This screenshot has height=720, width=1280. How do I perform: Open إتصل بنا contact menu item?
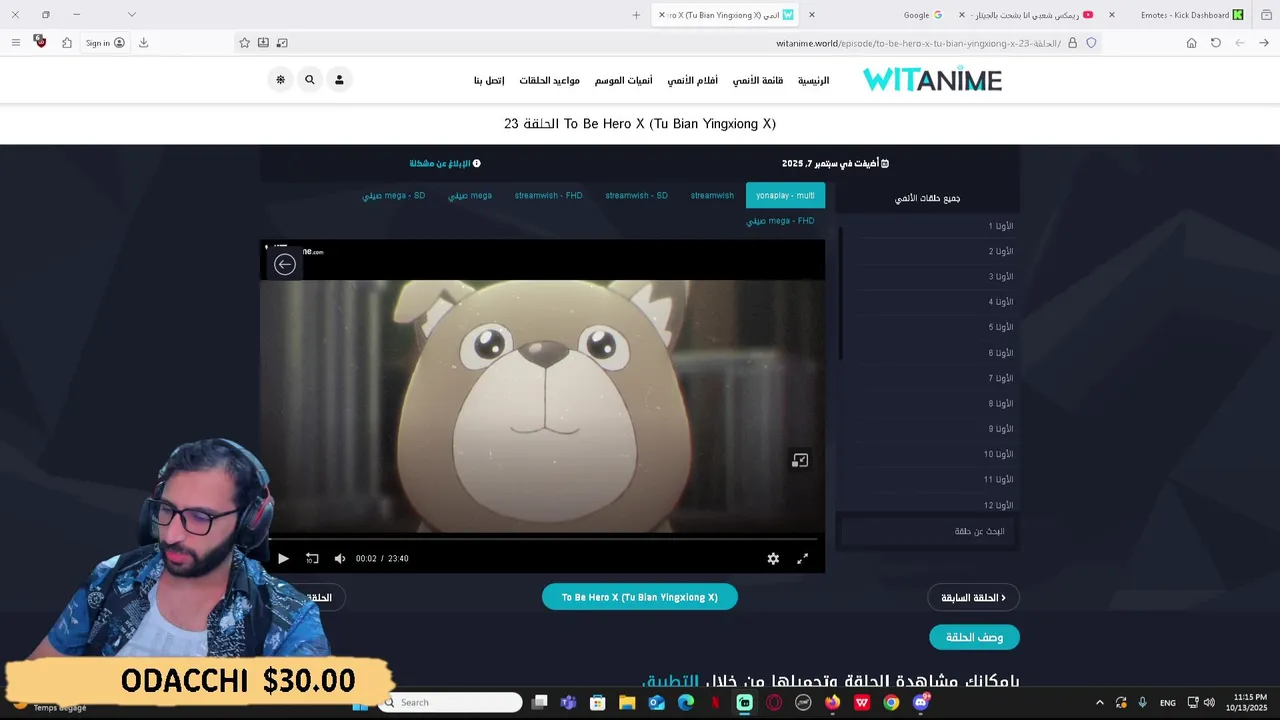(489, 80)
